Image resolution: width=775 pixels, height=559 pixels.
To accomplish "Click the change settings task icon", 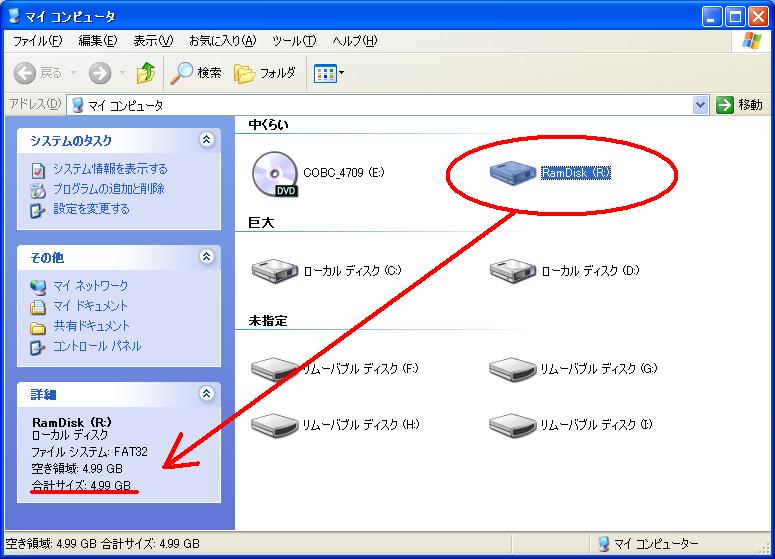I will pyautogui.click(x=38, y=211).
